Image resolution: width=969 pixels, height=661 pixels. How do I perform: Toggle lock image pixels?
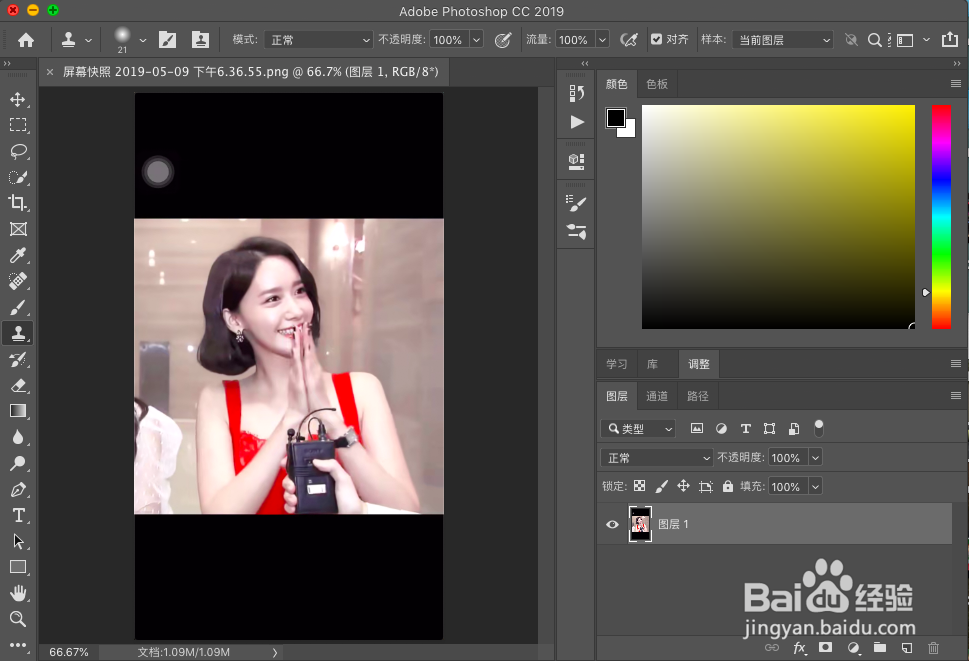(661, 486)
